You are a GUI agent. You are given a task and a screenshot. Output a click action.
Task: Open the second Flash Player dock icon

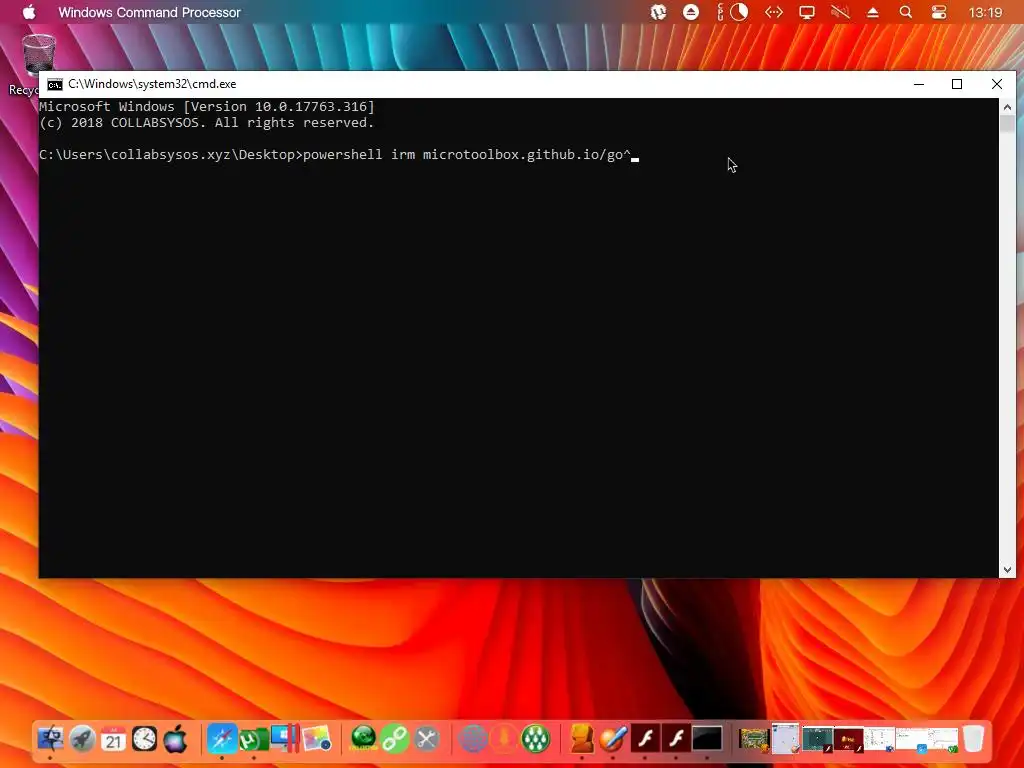point(677,739)
